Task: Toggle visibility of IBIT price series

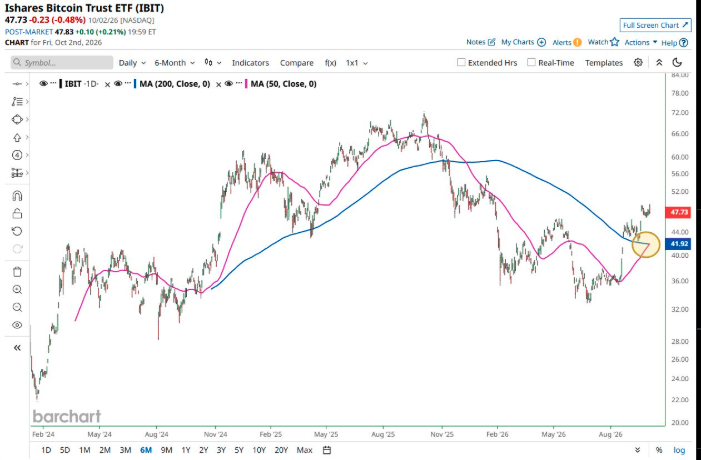Action: click(x=43, y=84)
